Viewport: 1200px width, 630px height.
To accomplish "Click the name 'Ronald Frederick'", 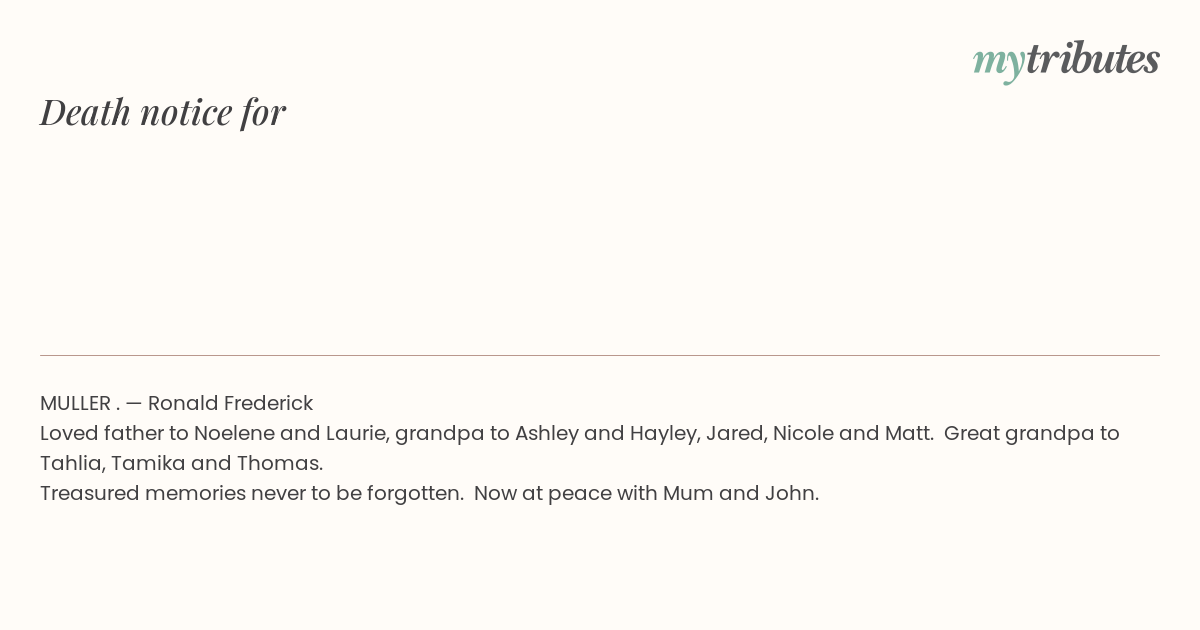I will [230, 403].
